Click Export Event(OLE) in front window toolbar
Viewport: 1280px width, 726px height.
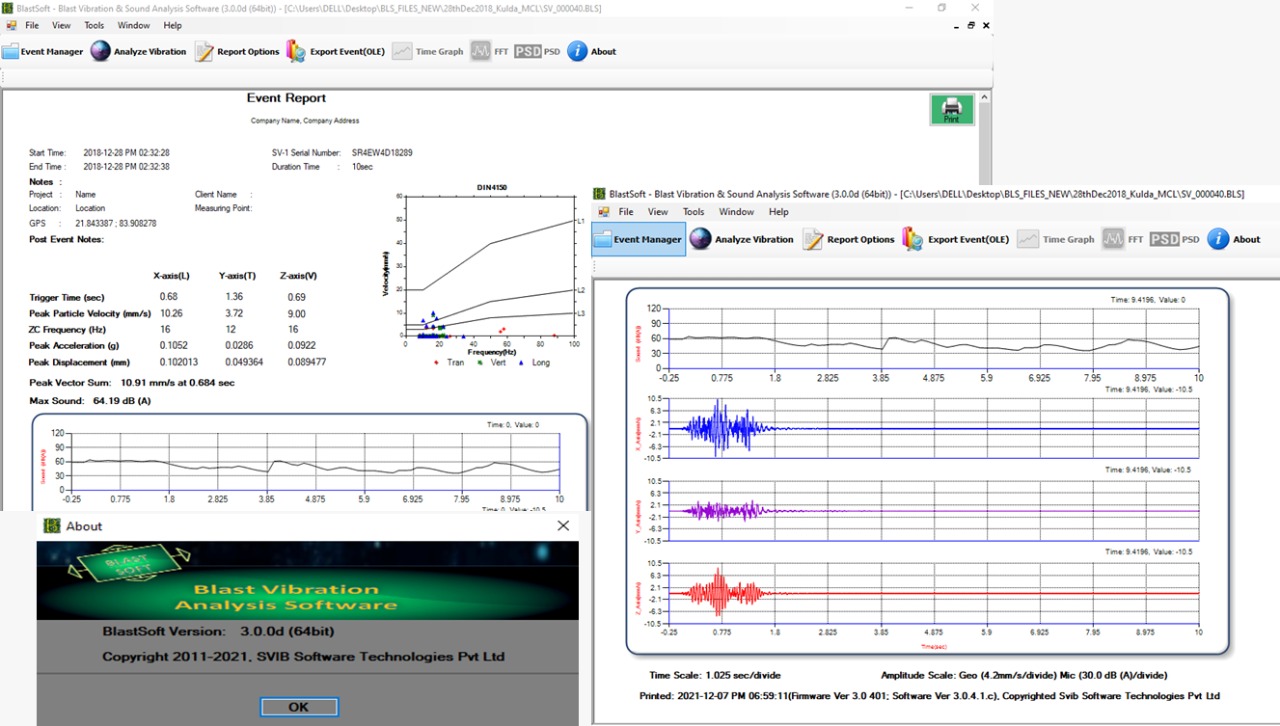[x=956, y=239]
